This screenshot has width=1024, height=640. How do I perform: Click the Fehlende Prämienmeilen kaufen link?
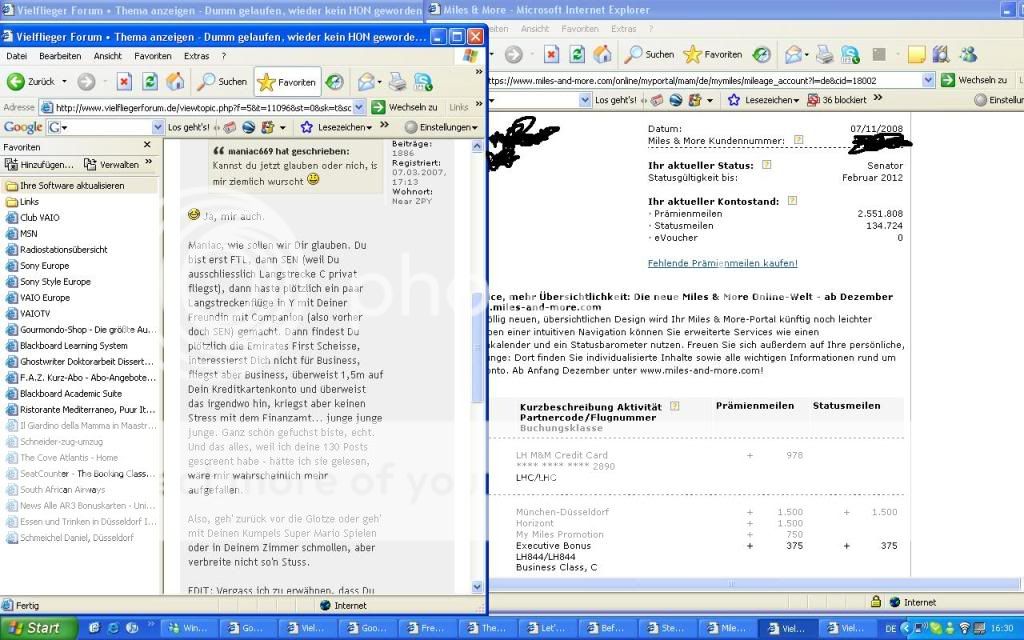(x=722, y=263)
